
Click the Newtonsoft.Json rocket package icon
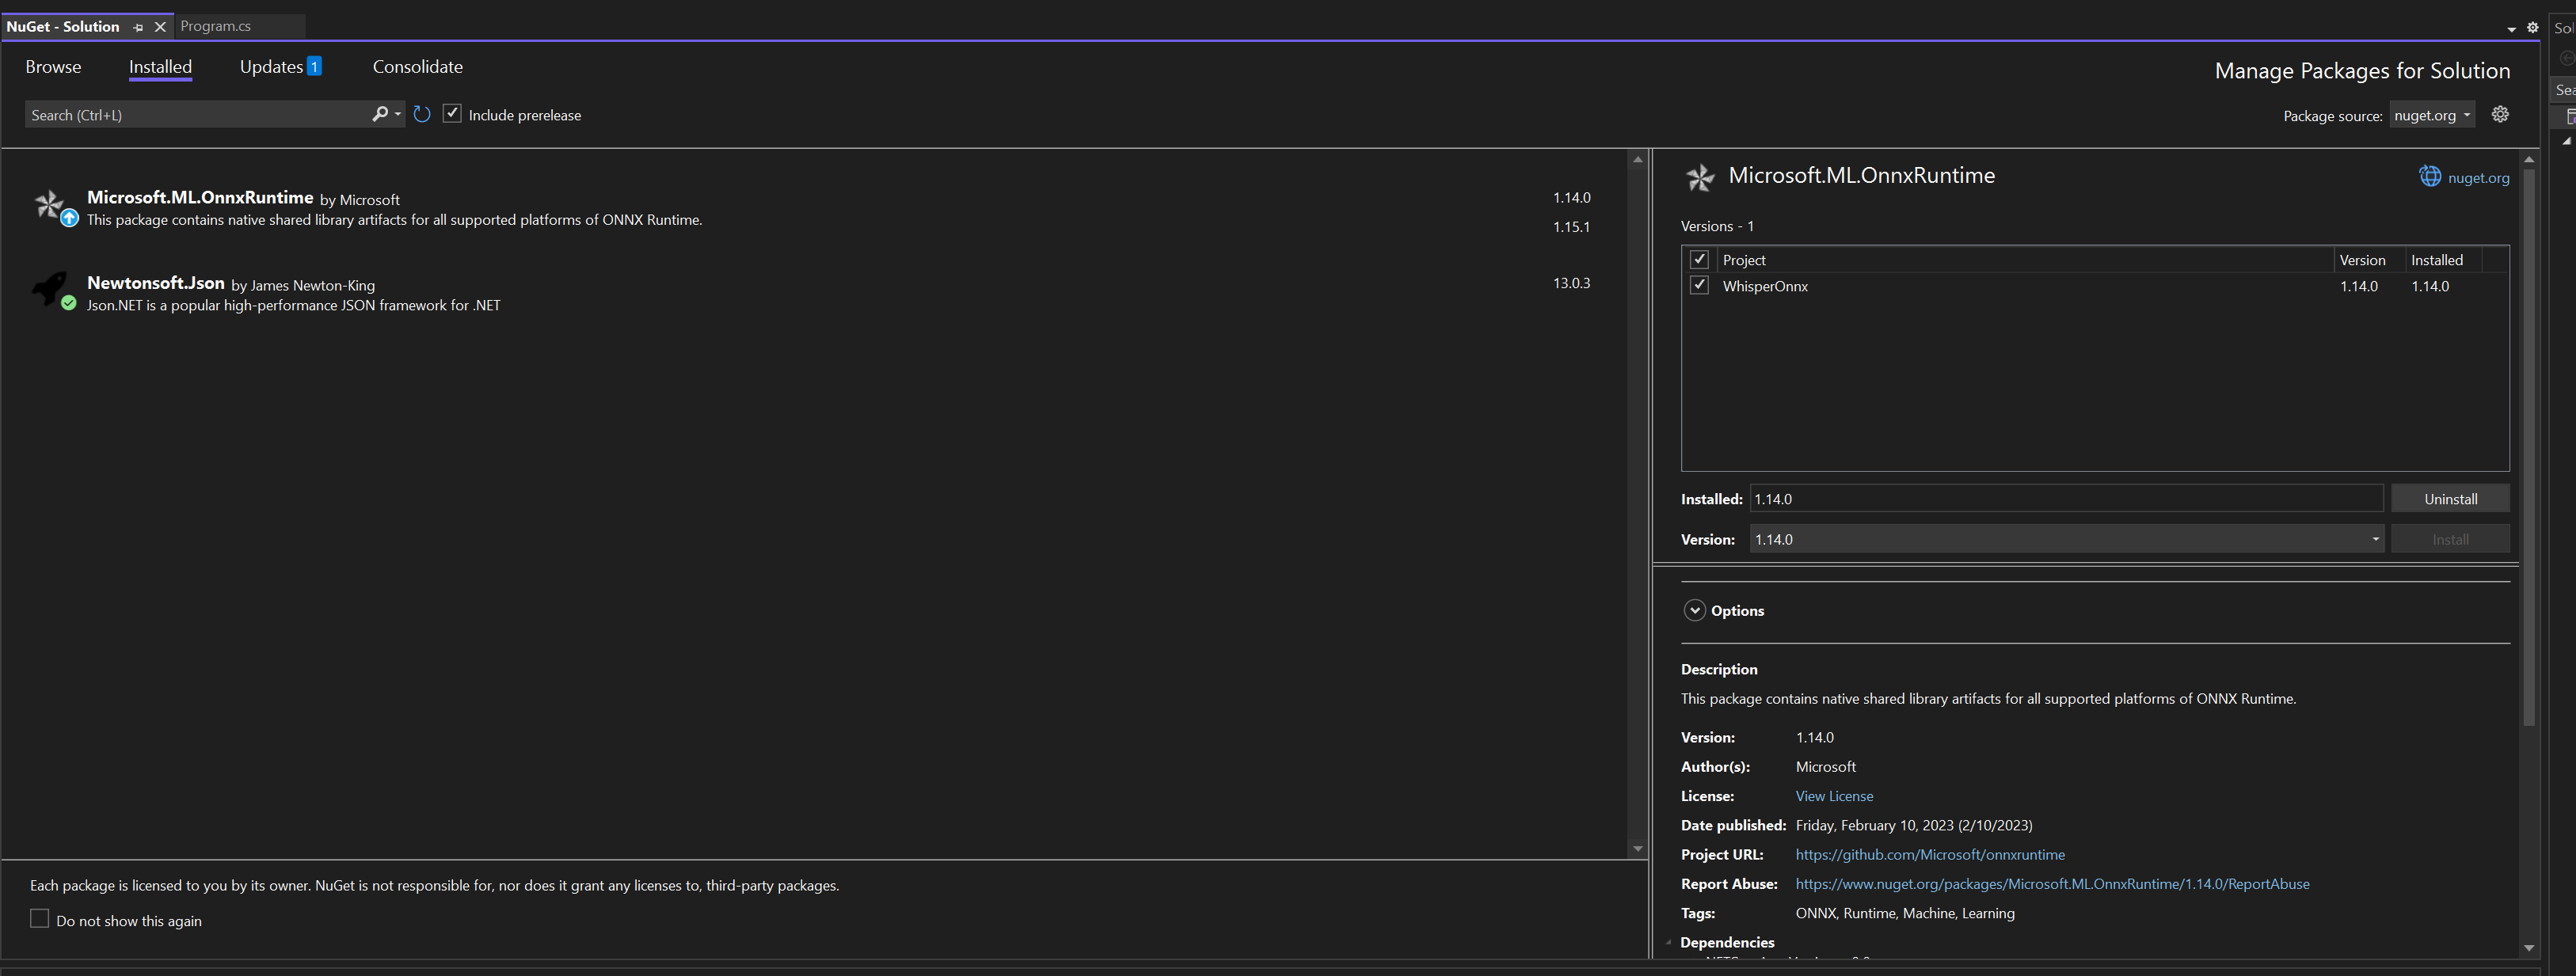[x=49, y=290]
